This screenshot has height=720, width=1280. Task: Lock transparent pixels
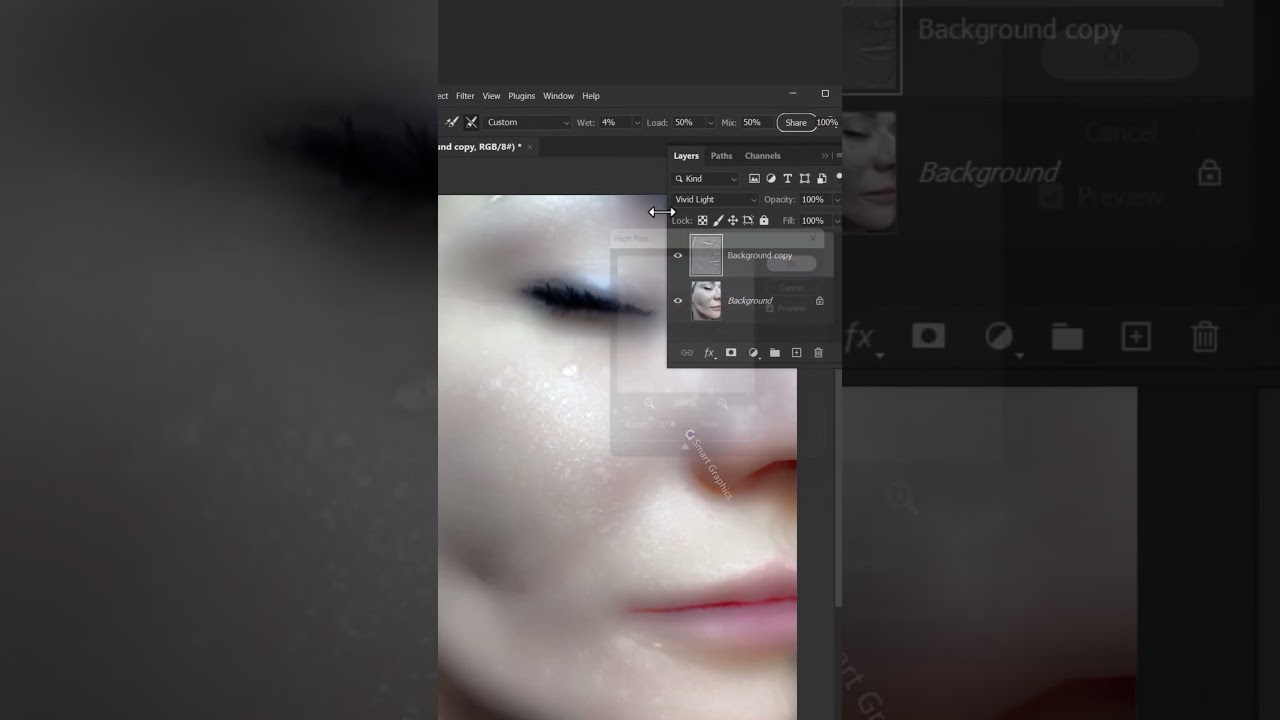pos(702,221)
